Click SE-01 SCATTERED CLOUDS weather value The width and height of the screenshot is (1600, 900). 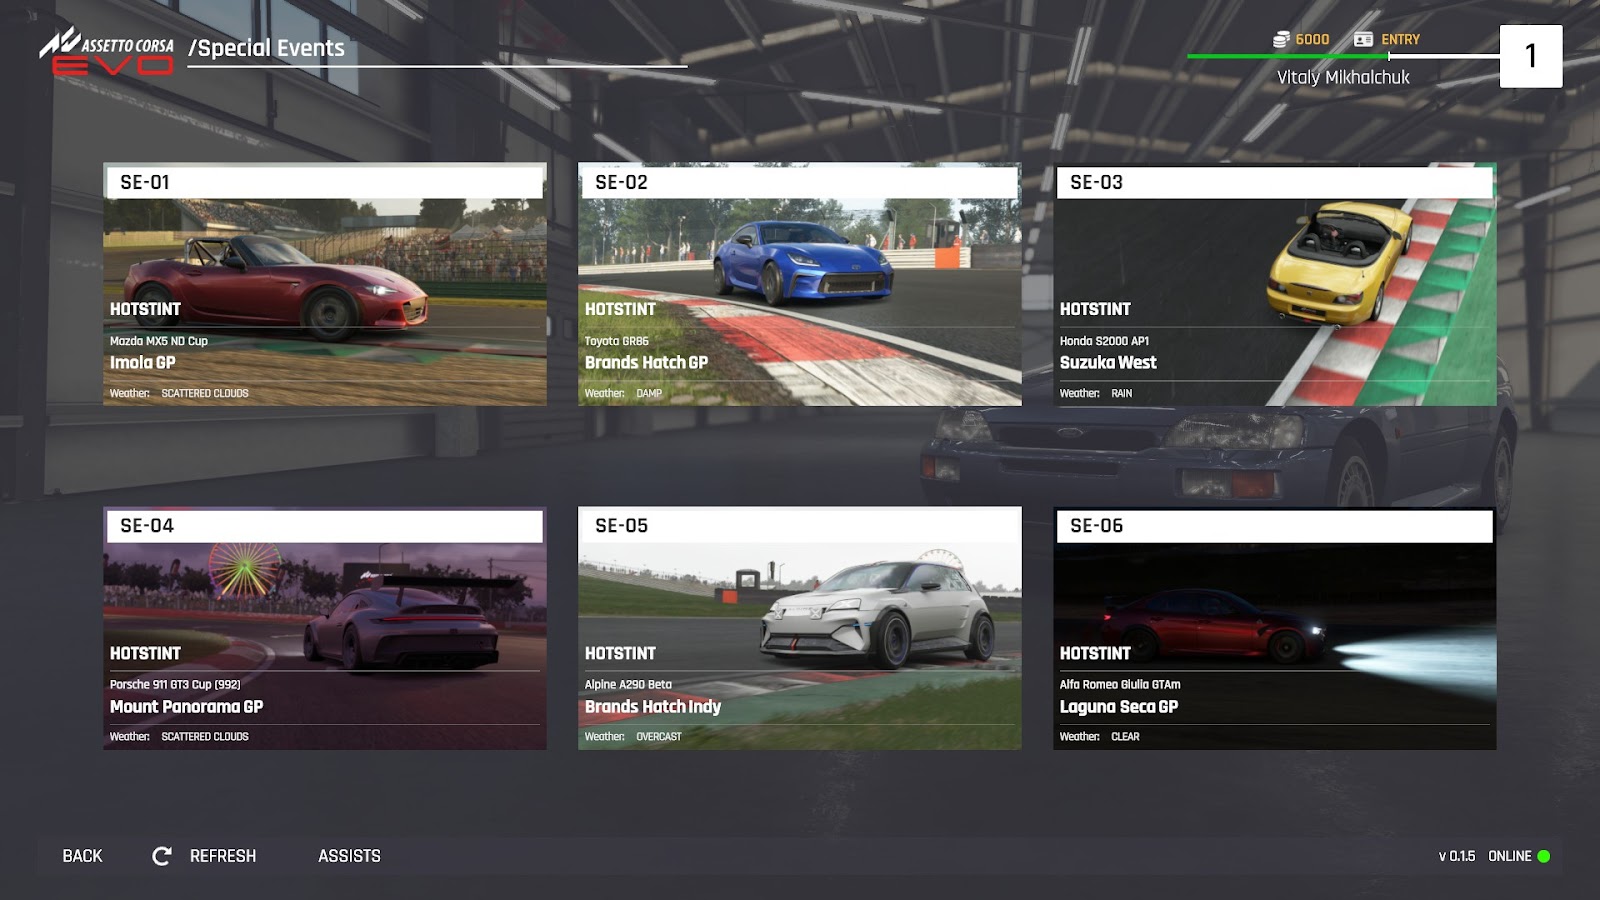coord(205,393)
